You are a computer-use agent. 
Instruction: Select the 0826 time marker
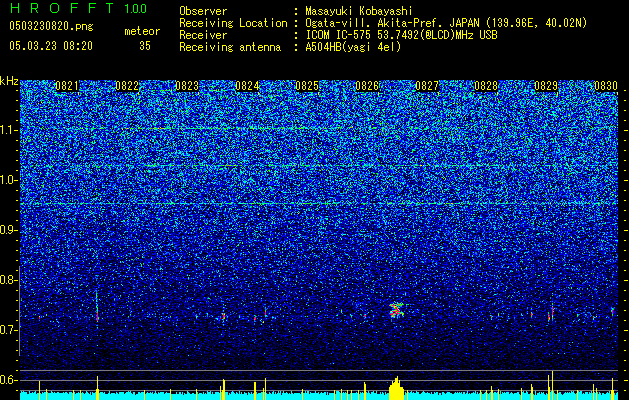367,86
